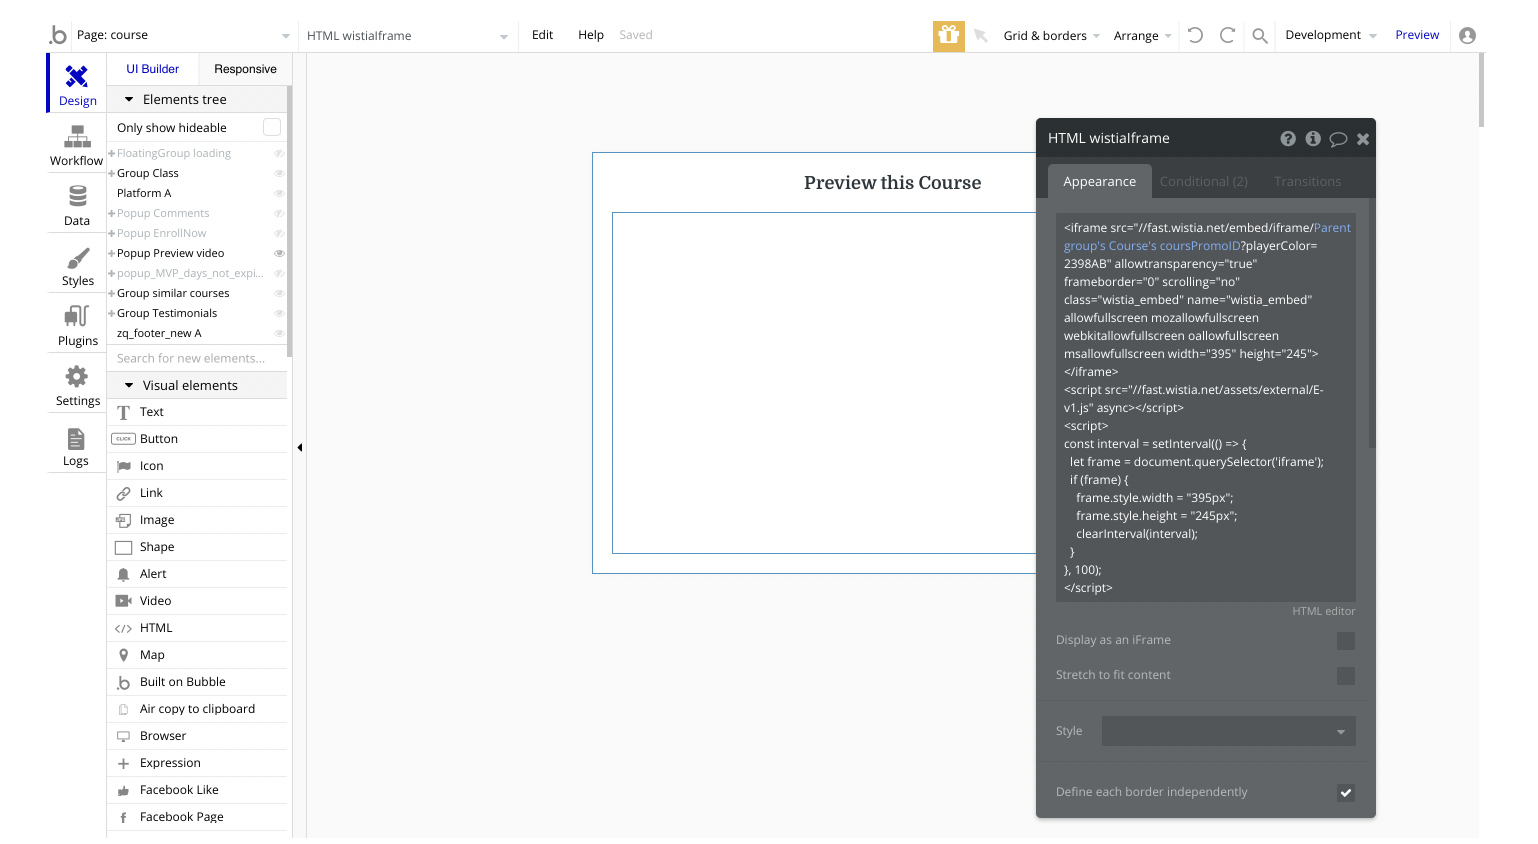Enable Stretch to fit content checkbox
The width and height of the screenshot is (1538, 844).
click(1346, 676)
